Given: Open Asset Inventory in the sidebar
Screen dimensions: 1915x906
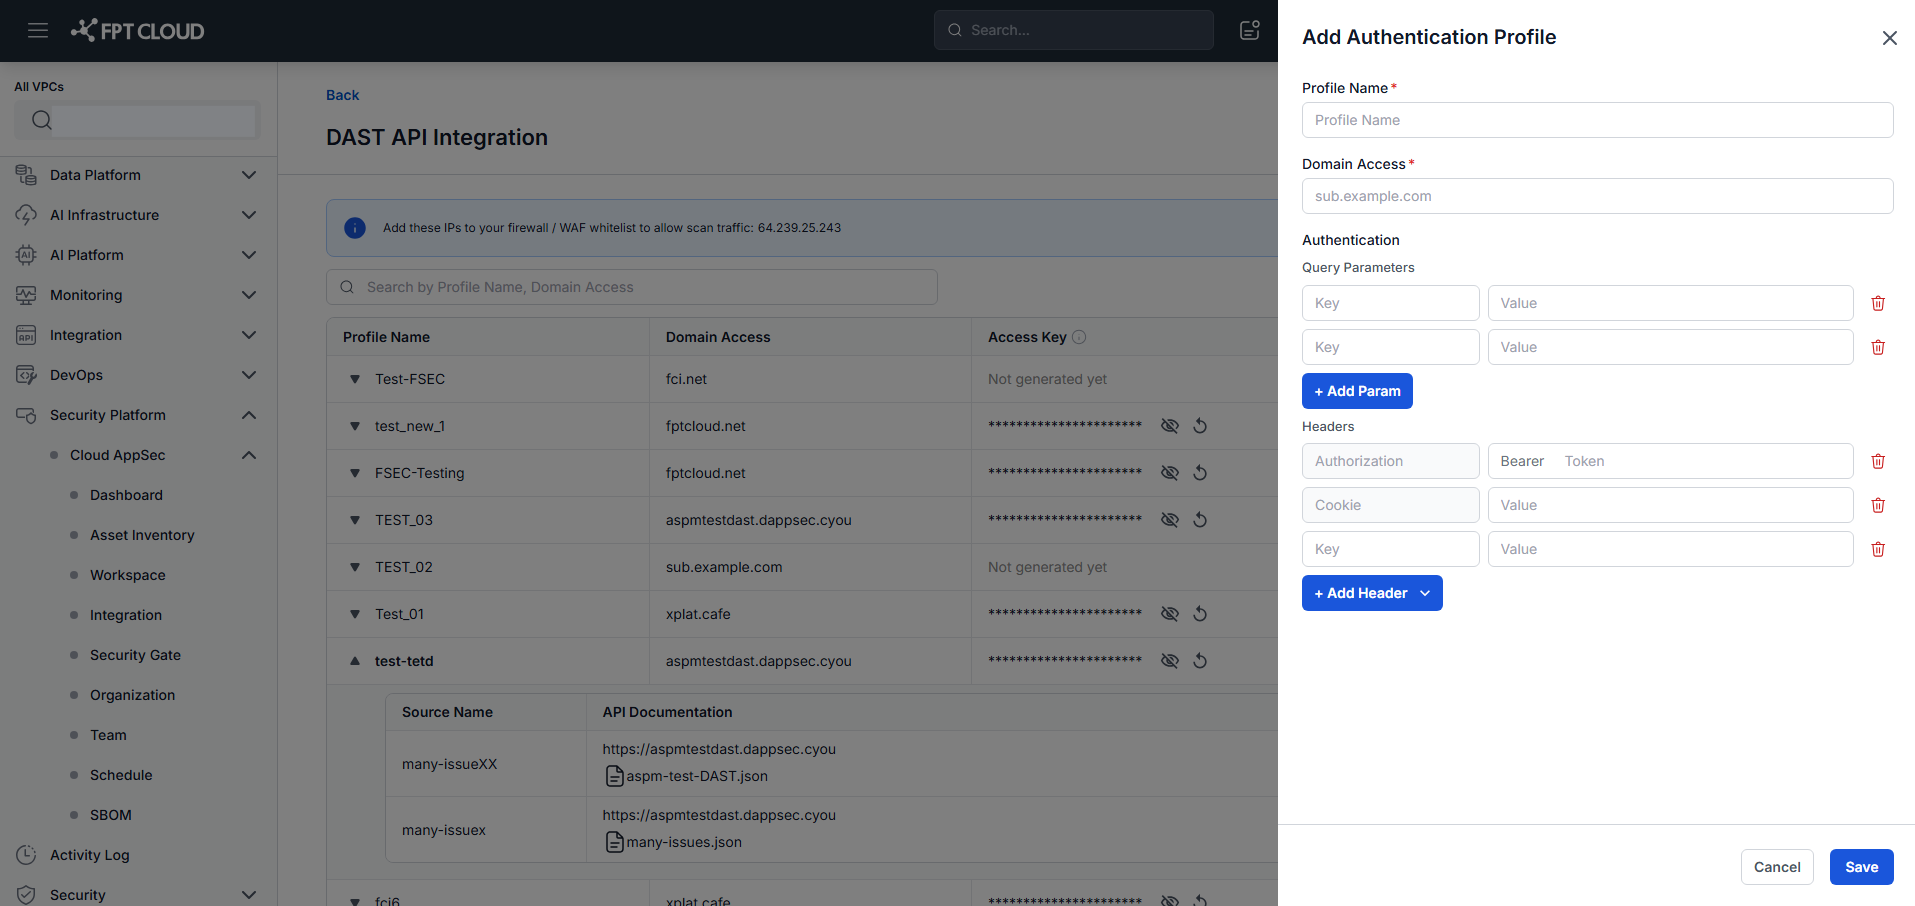Looking at the screenshot, I should (x=142, y=535).
